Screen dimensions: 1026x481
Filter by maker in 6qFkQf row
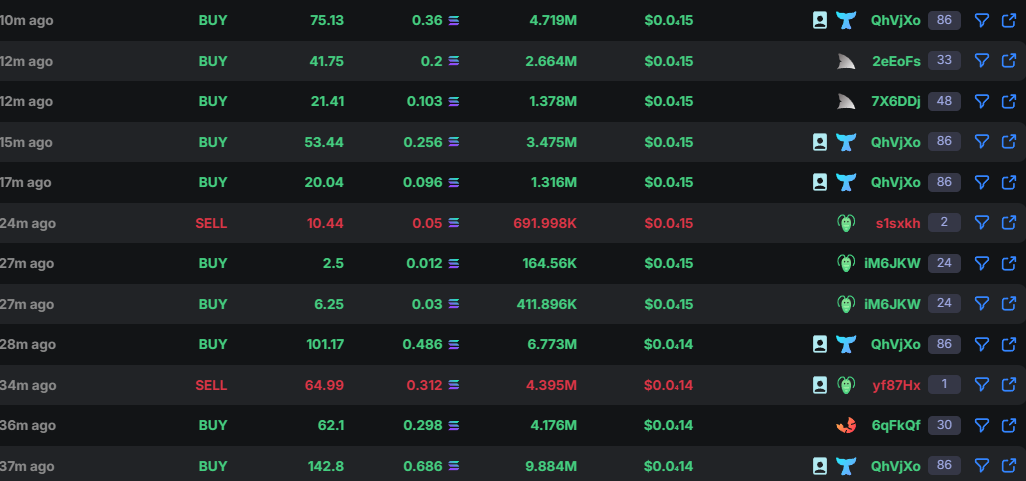pyautogui.click(x=981, y=425)
